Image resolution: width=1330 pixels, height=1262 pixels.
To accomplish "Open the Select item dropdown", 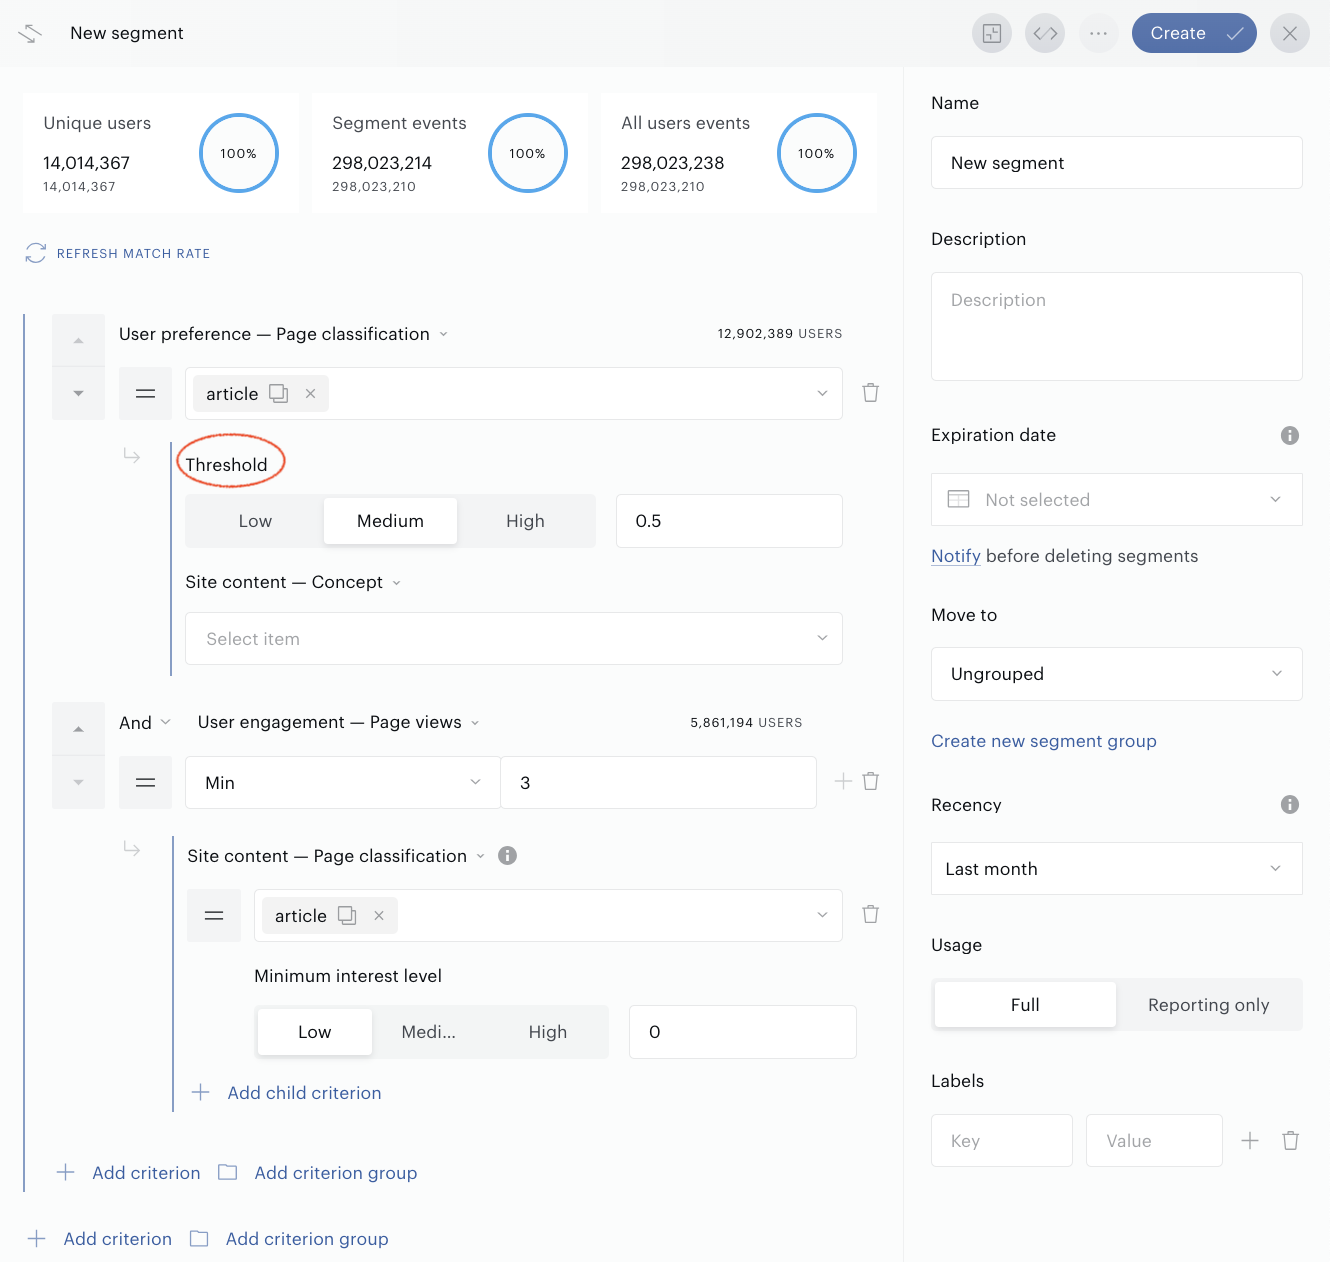I will click(x=514, y=639).
